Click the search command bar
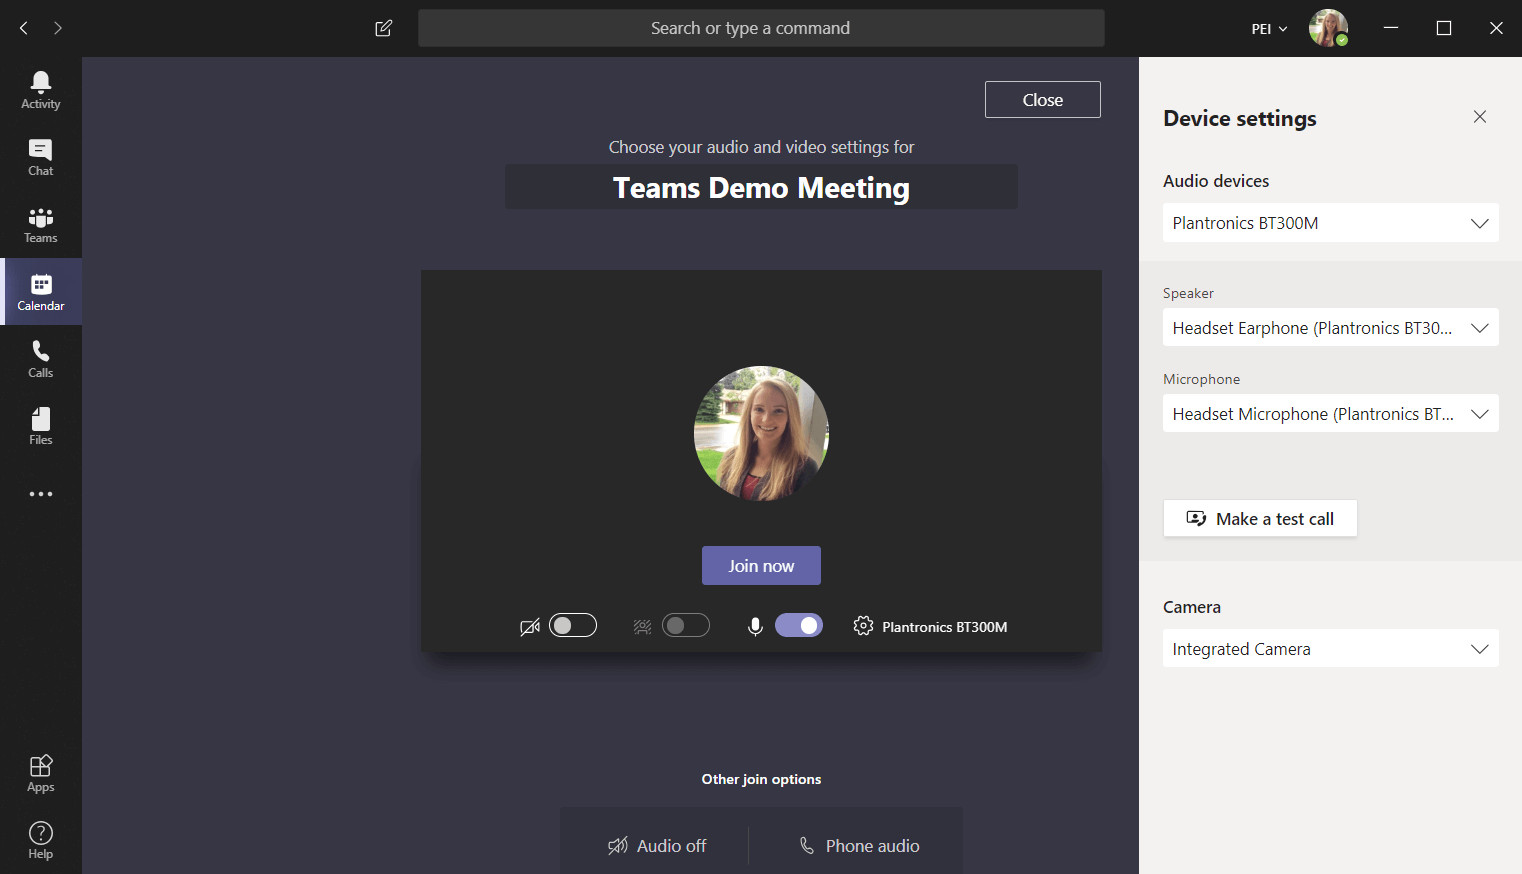Image resolution: width=1522 pixels, height=874 pixels. point(761,28)
